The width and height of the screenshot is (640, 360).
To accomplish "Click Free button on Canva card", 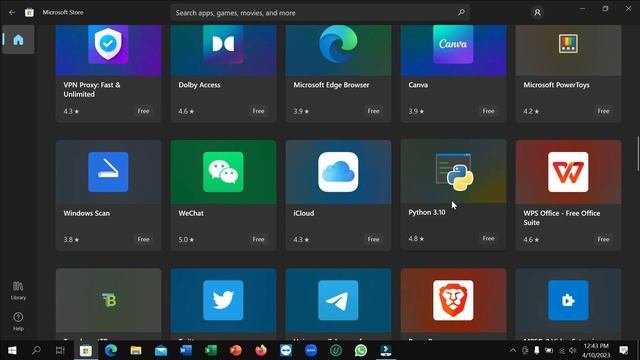I will click(x=488, y=111).
